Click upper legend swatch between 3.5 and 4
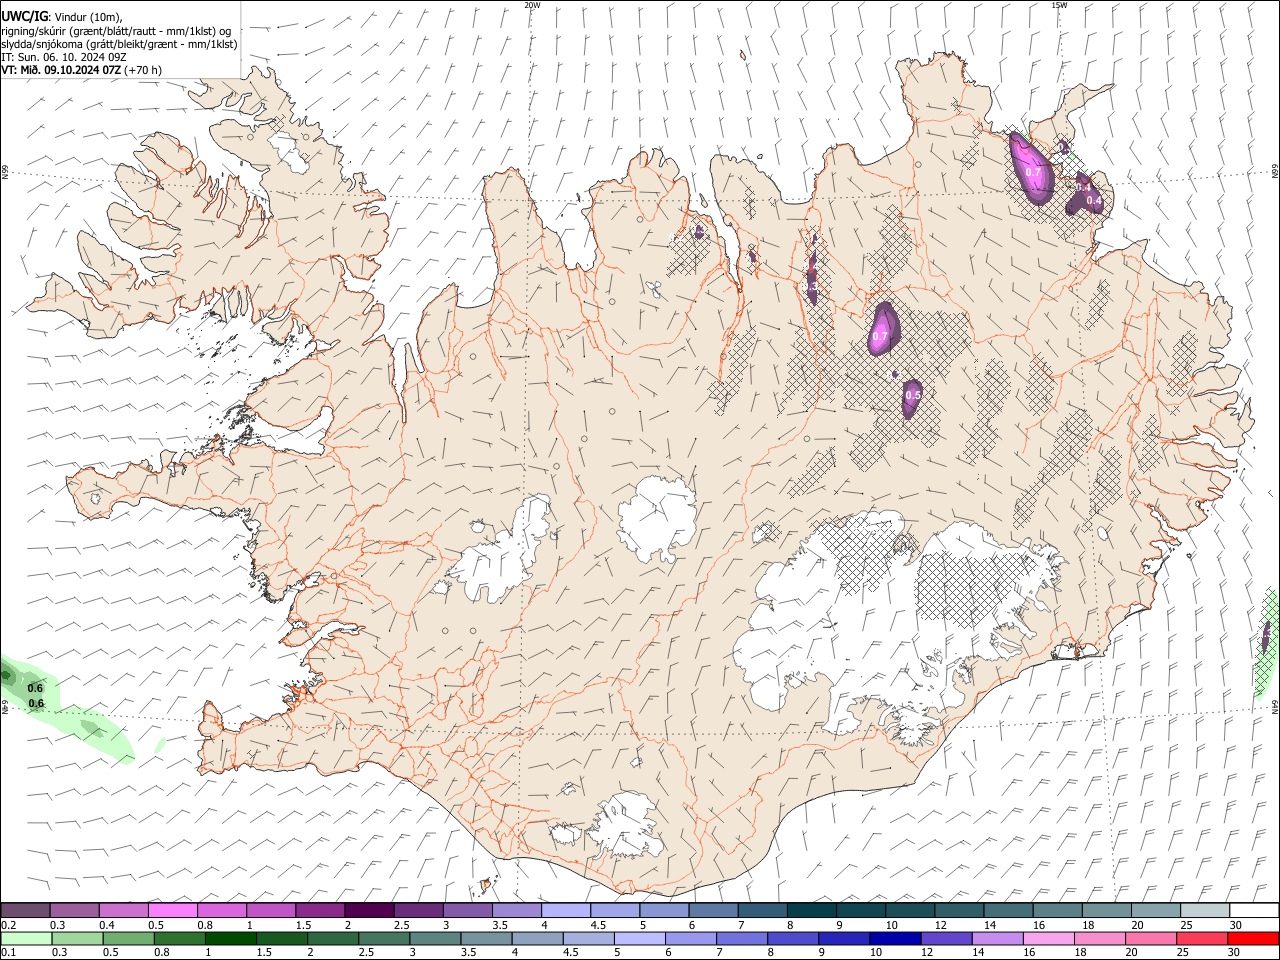Image resolution: width=1280 pixels, height=960 pixels. pyautogui.click(x=517, y=910)
